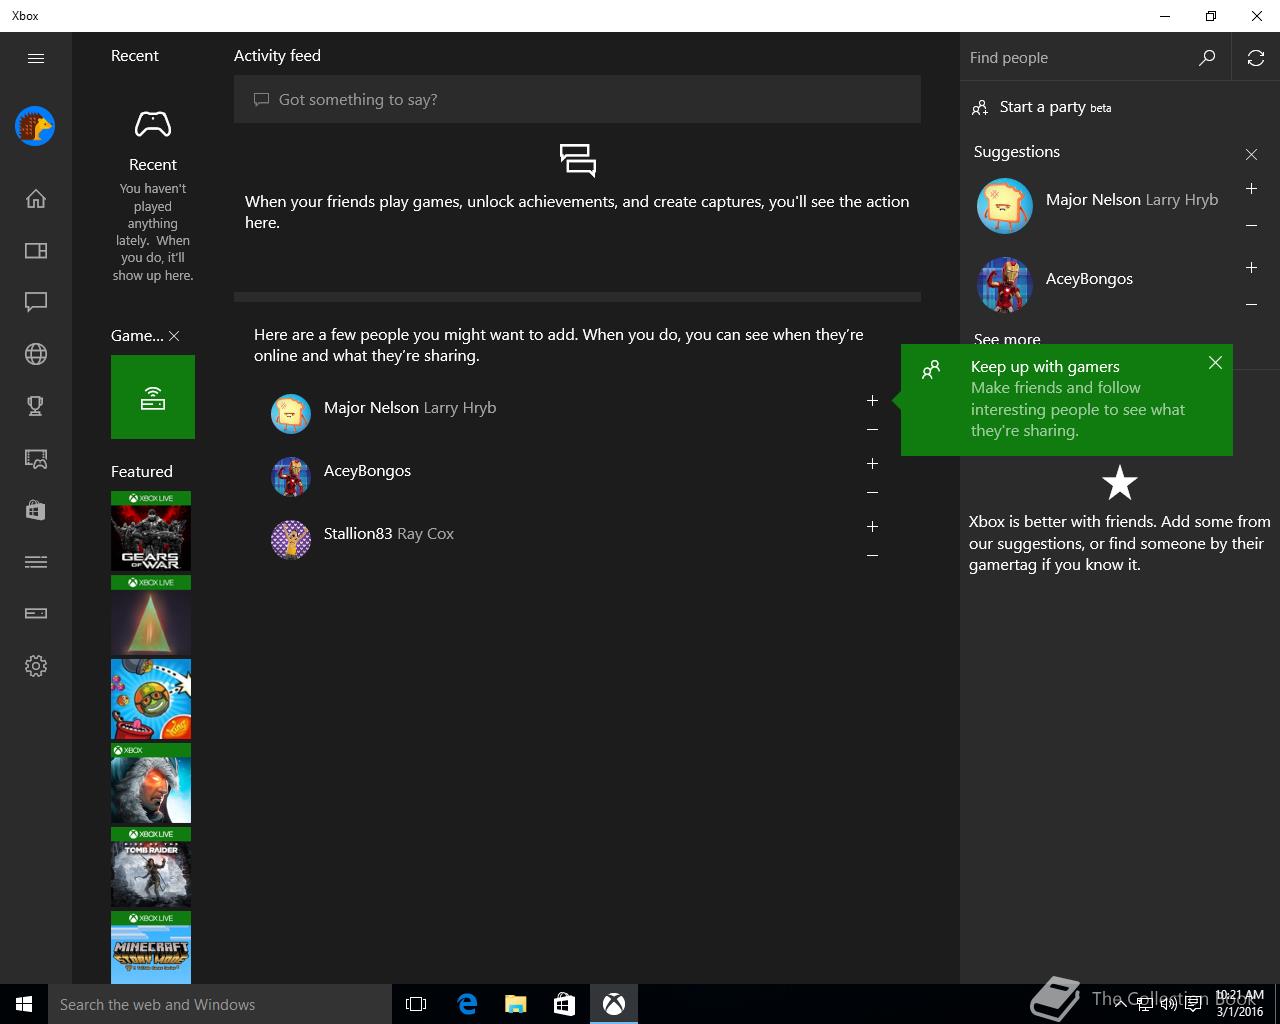Click the 'Search the web and Windows' box
Image resolution: width=1280 pixels, height=1024 pixels.
220,1004
